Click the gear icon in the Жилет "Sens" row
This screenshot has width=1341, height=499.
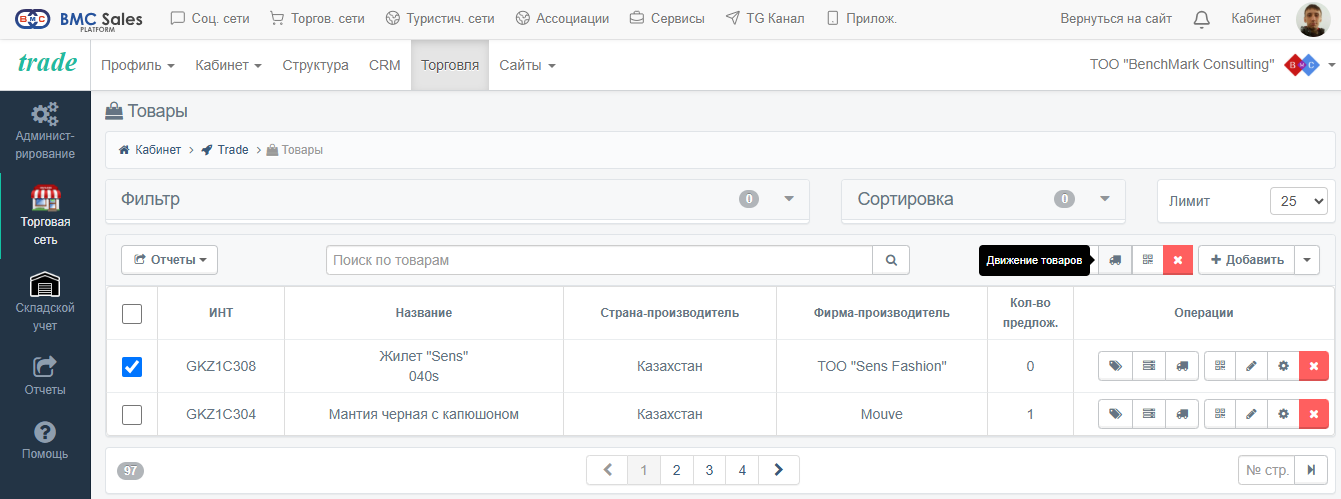[1283, 366]
